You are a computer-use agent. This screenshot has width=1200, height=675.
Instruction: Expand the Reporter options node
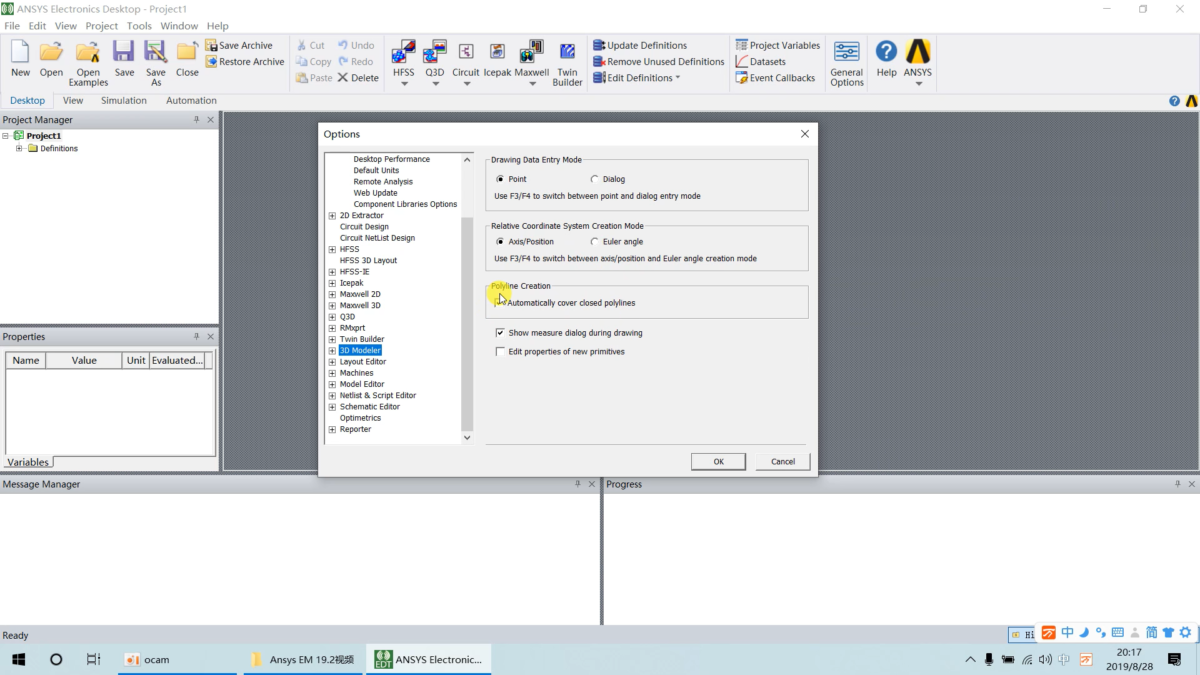click(332, 429)
